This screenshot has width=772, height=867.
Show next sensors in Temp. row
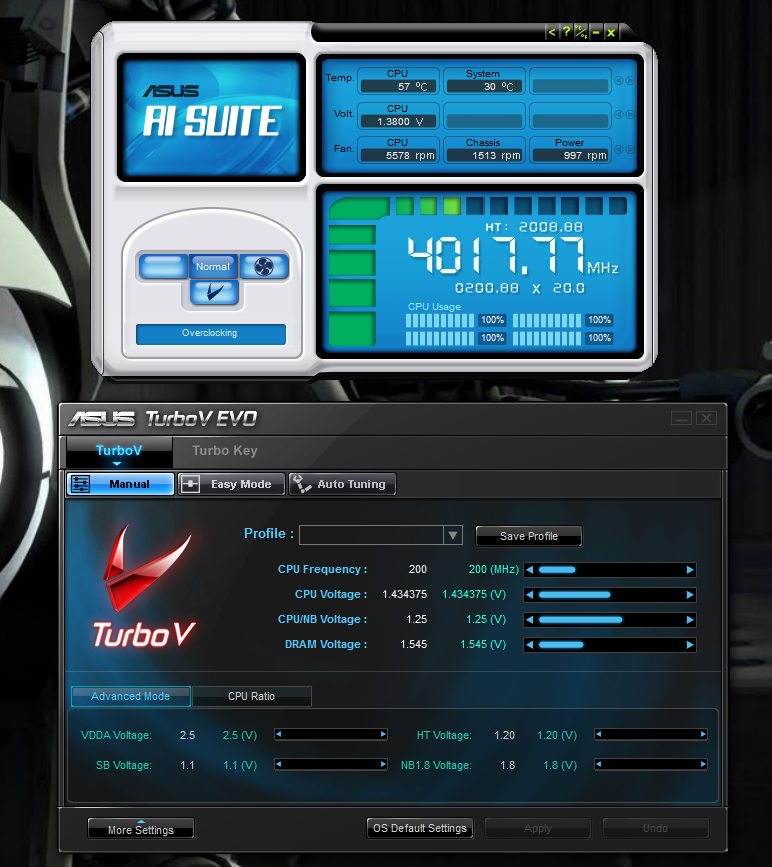click(630, 80)
